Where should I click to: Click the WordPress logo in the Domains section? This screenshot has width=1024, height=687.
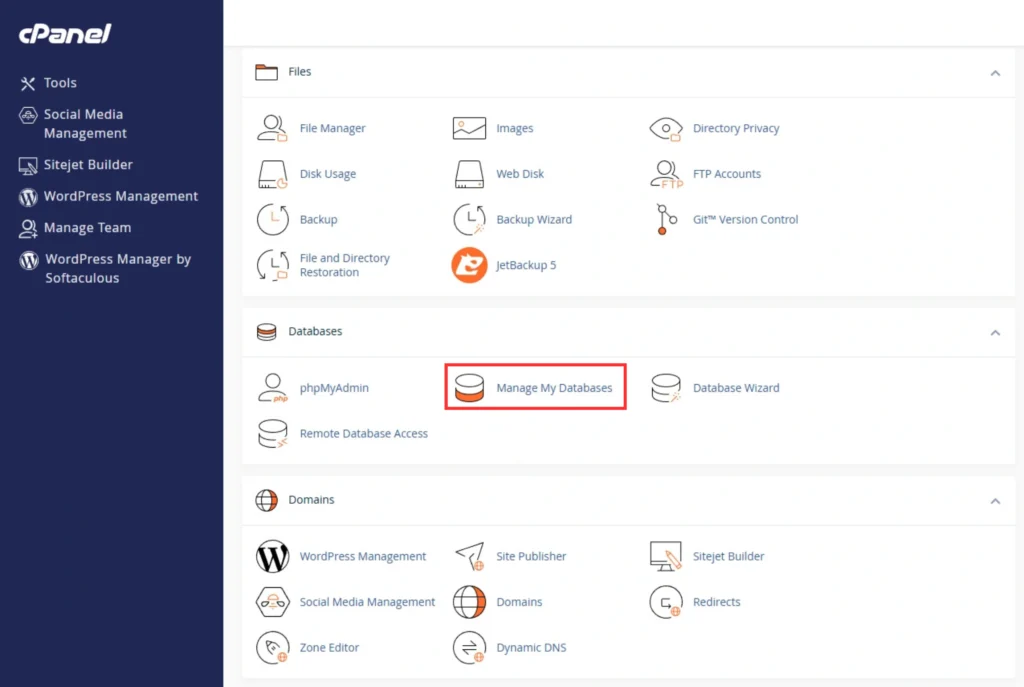tap(272, 556)
